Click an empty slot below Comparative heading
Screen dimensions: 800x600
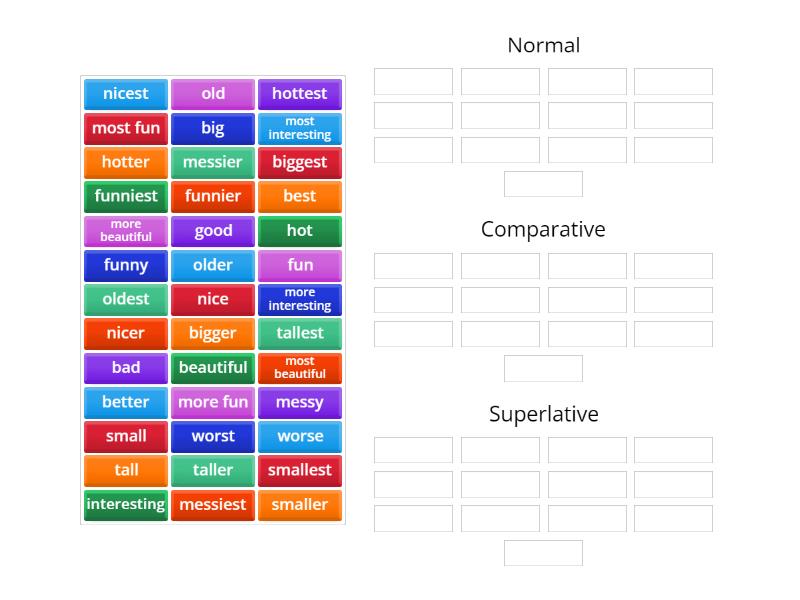(412, 266)
